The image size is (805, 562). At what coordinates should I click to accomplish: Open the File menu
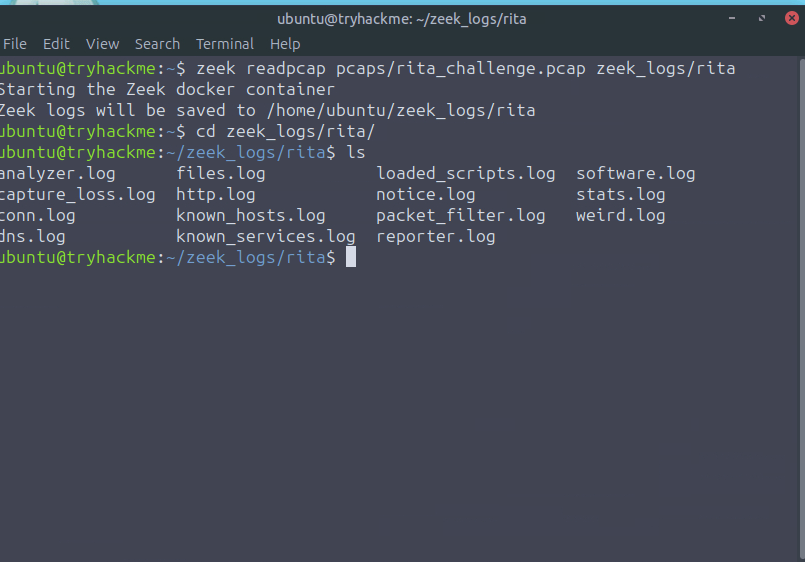(x=14, y=44)
